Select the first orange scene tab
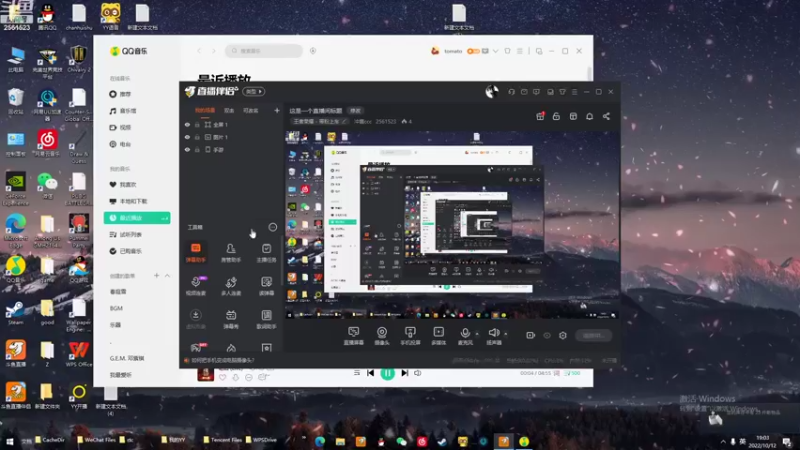Viewport: 800px width, 450px height. click(x=205, y=110)
